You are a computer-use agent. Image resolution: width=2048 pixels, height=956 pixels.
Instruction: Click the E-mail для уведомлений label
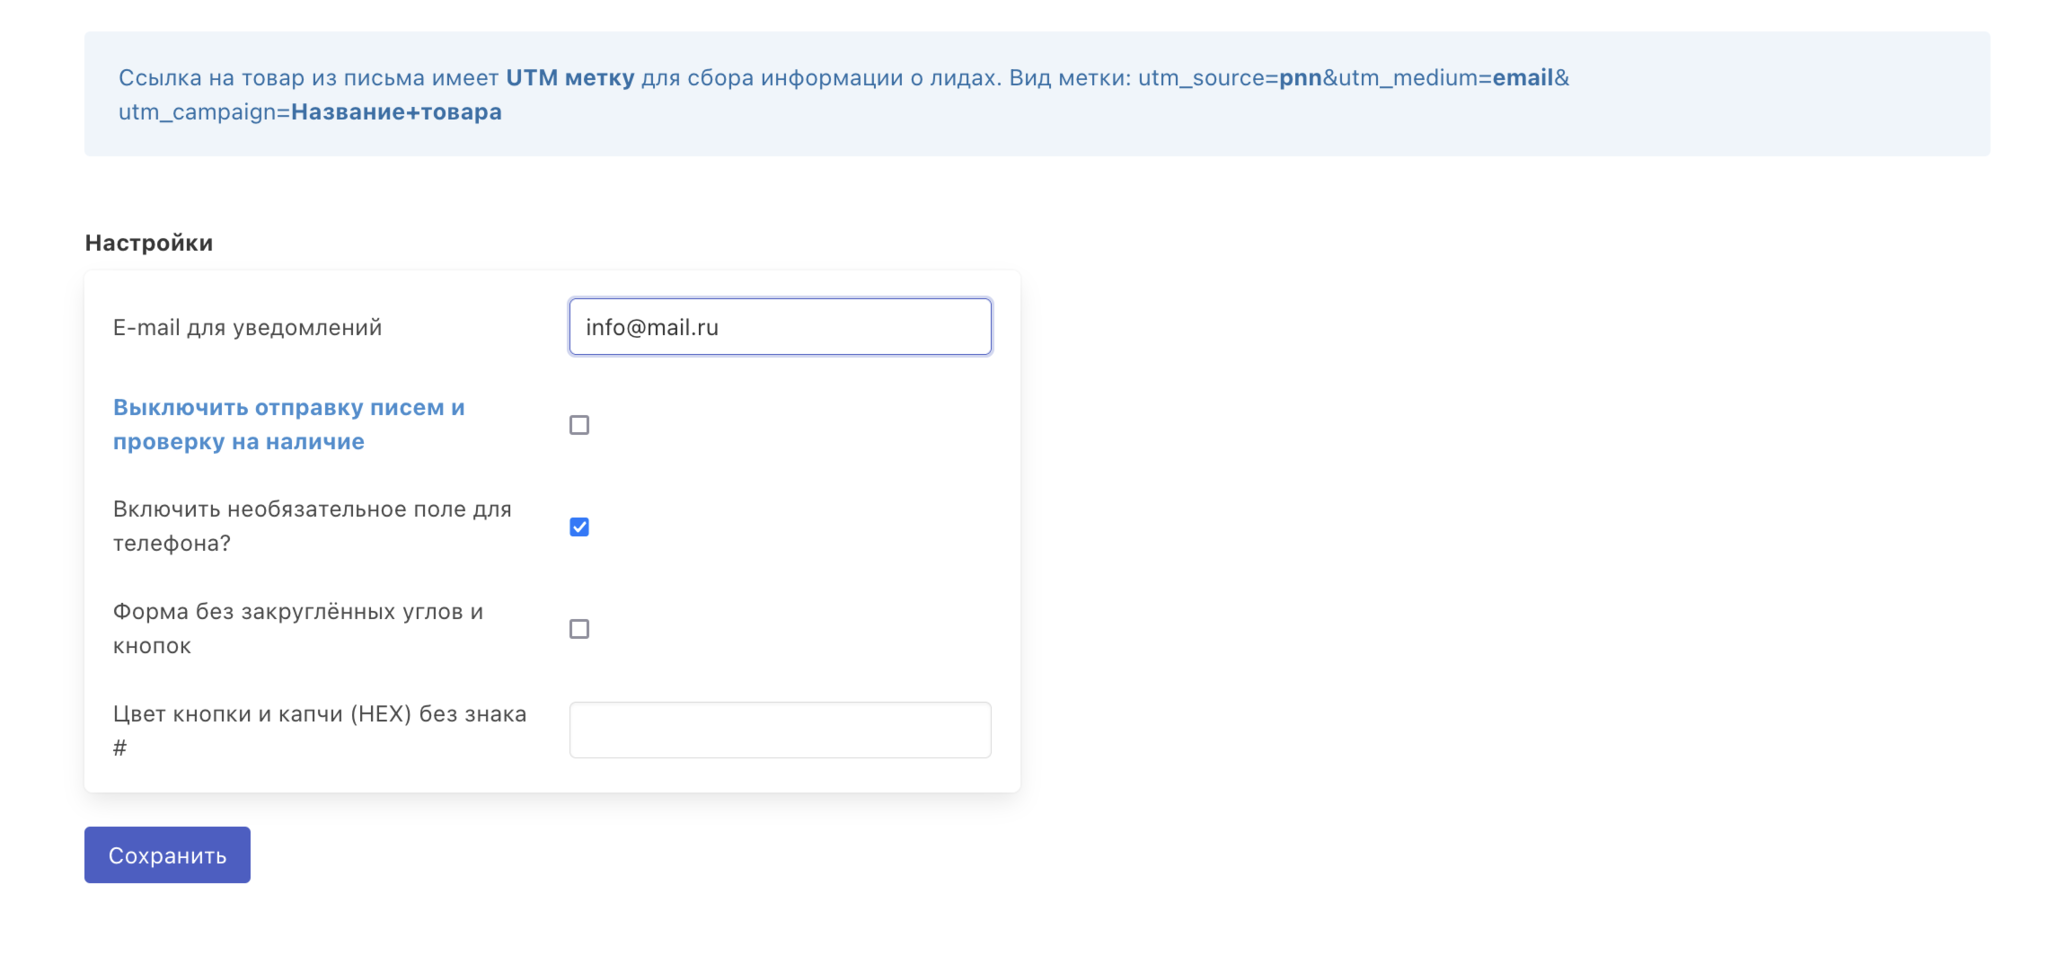coord(247,327)
